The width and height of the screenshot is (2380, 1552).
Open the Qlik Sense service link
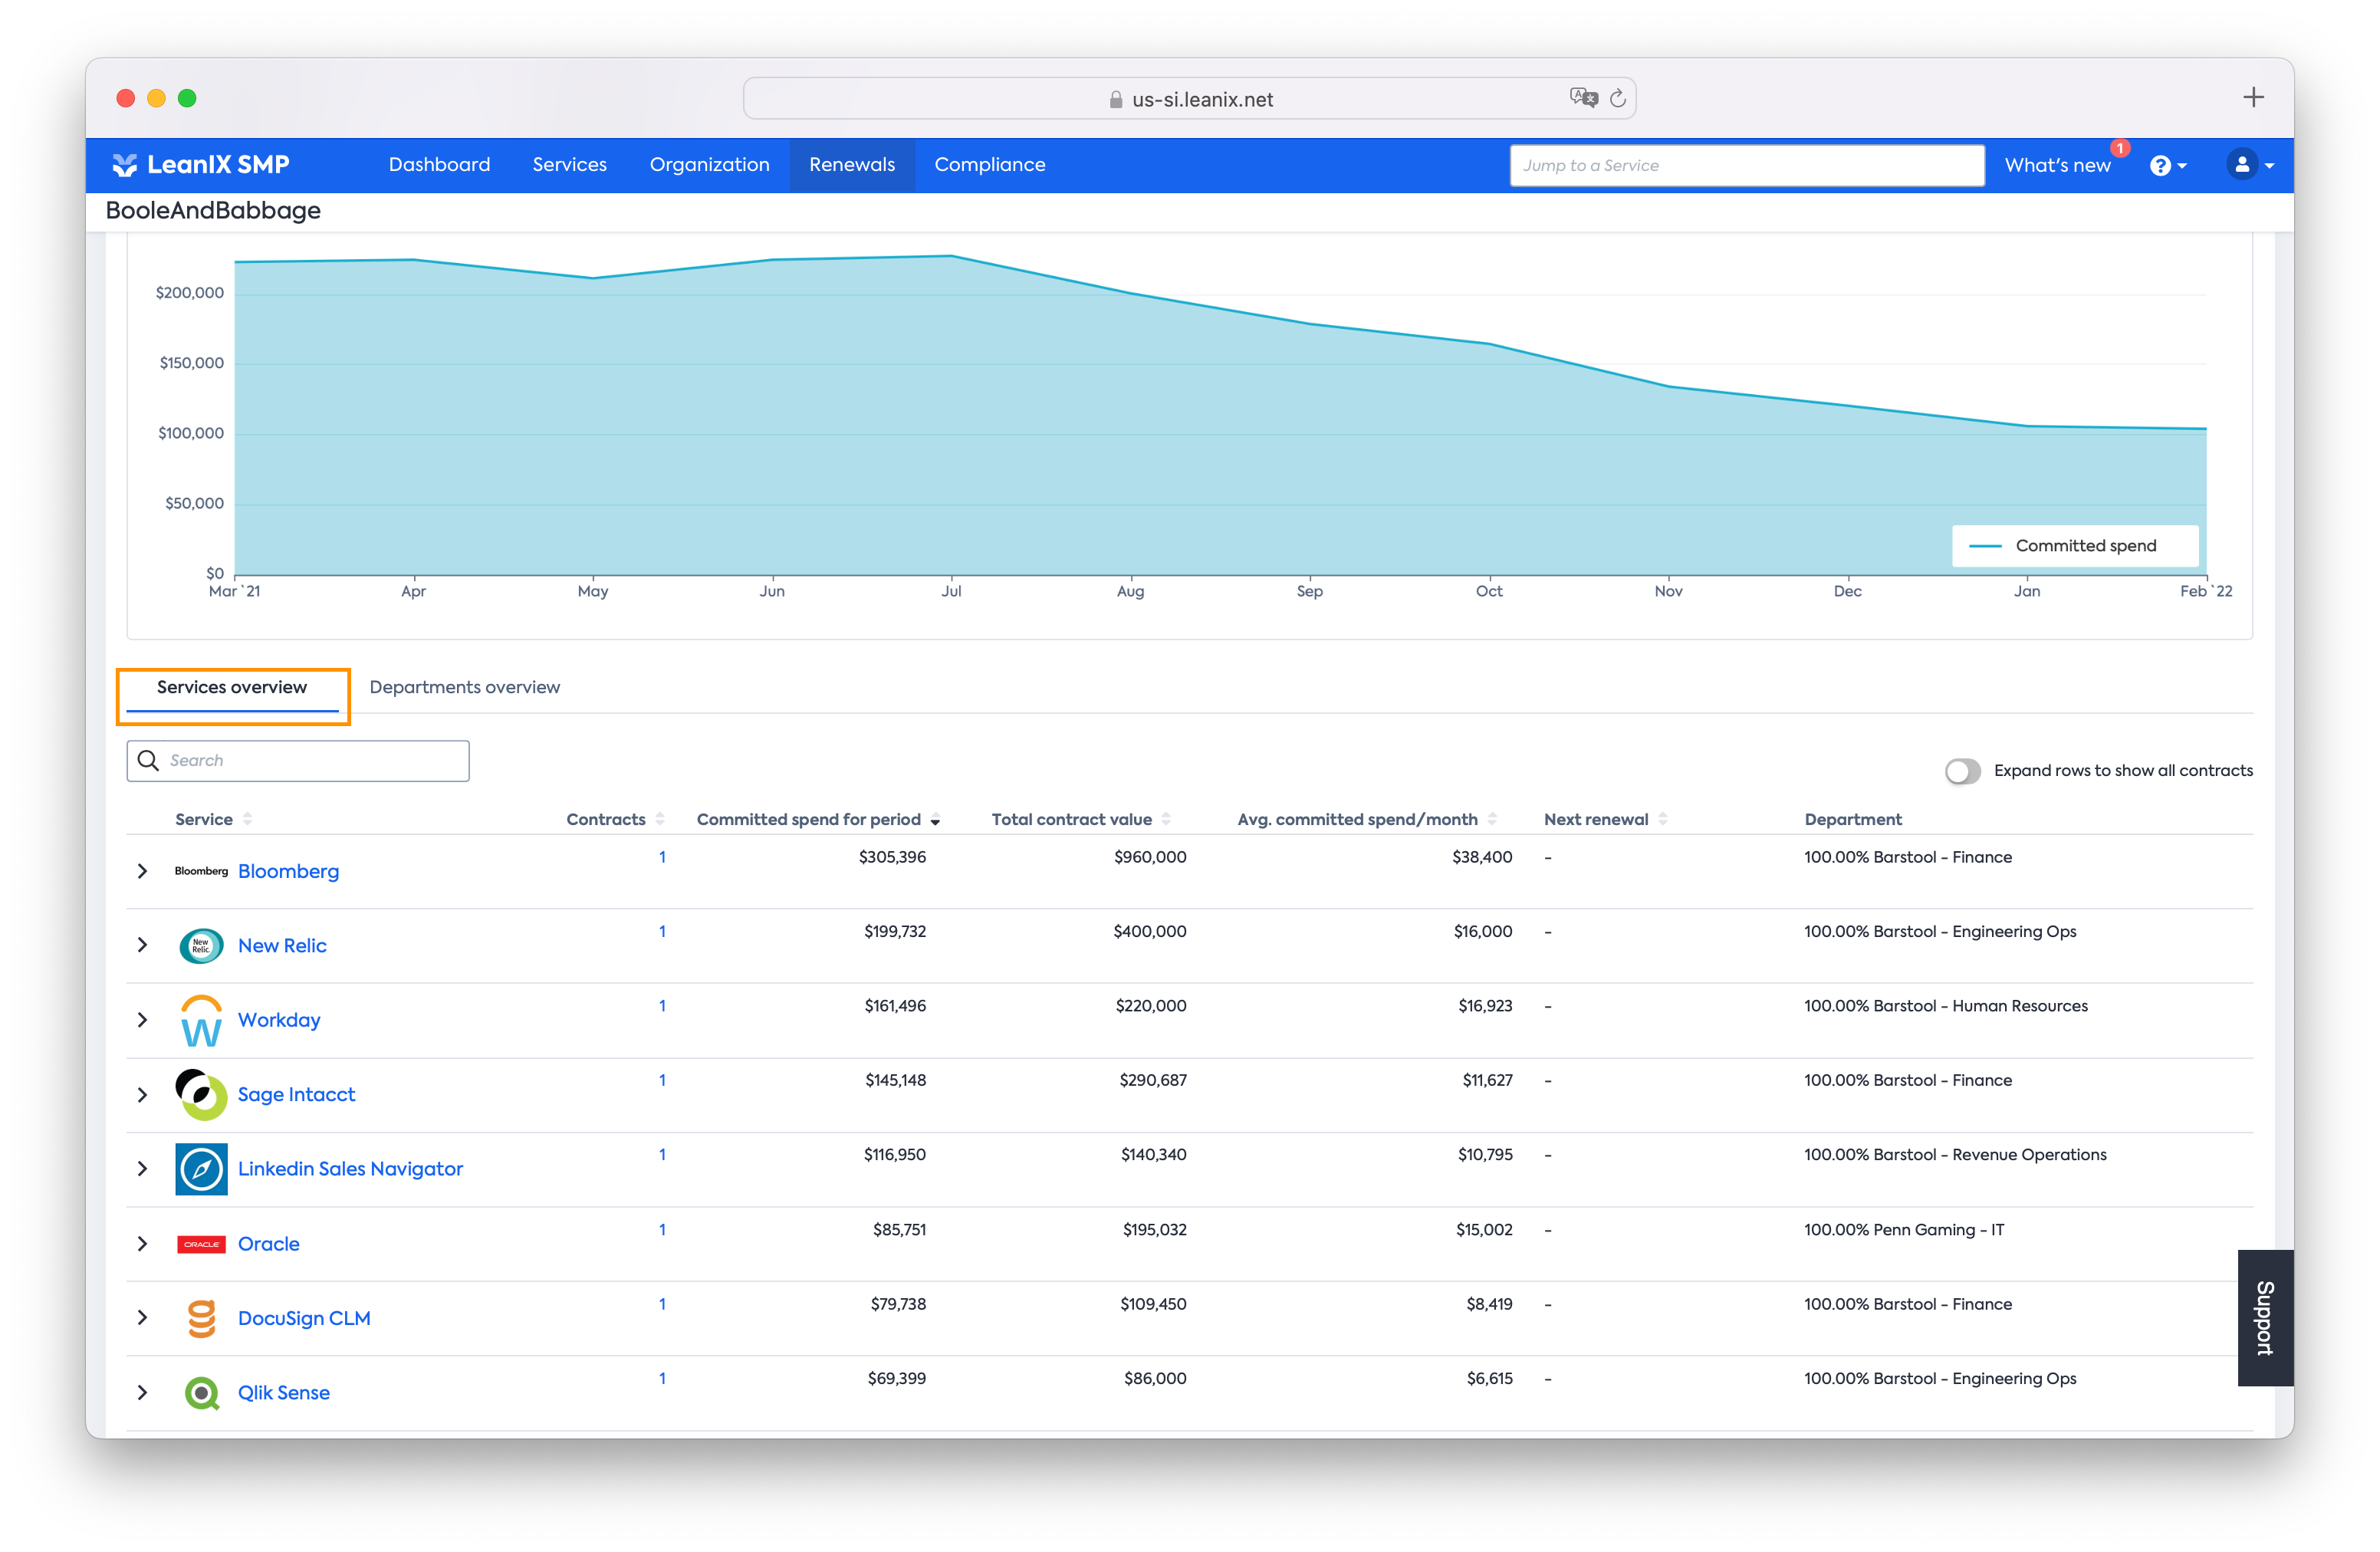283,1392
